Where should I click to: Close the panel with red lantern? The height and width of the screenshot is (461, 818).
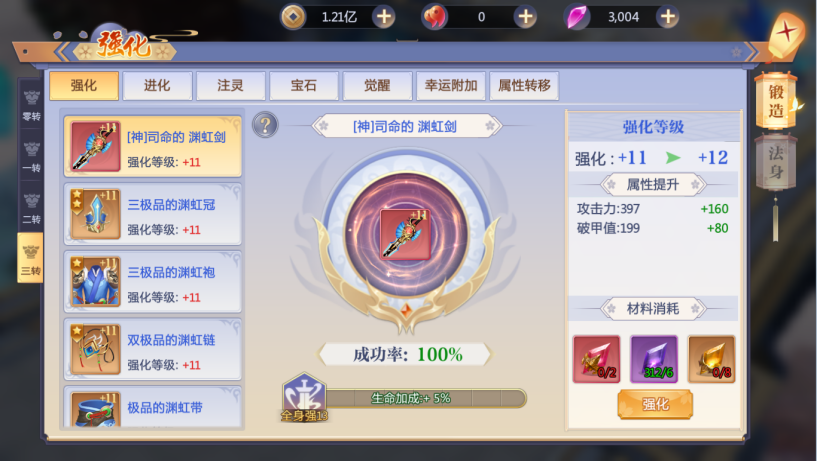tap(786, 34)
